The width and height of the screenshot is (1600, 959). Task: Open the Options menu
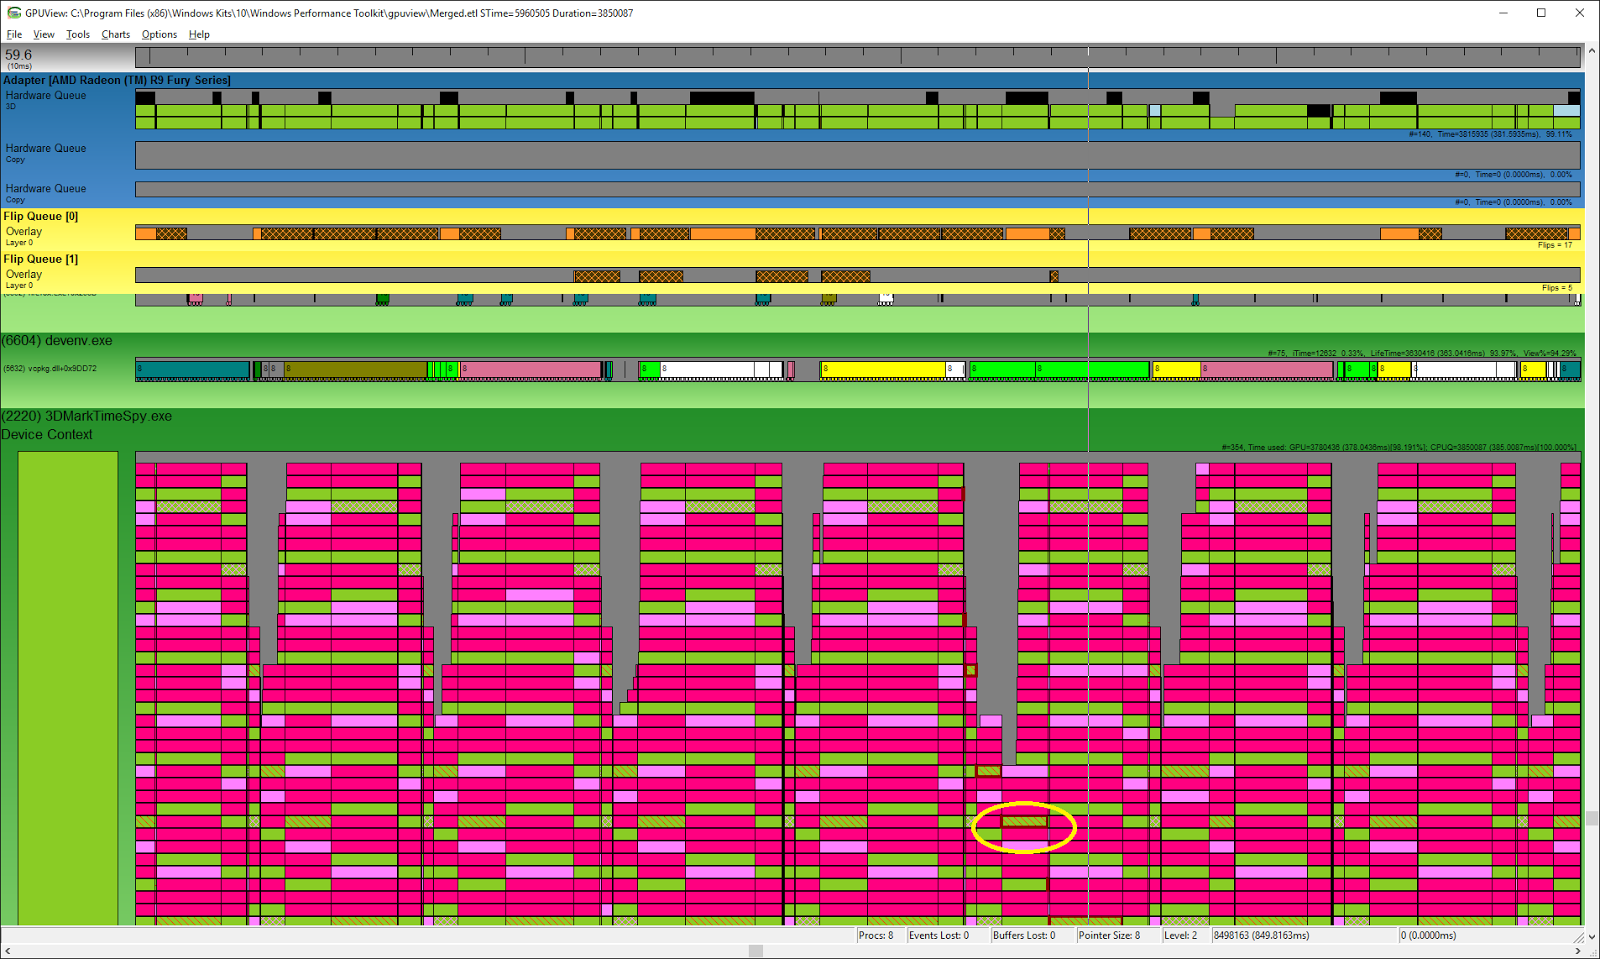159,34
